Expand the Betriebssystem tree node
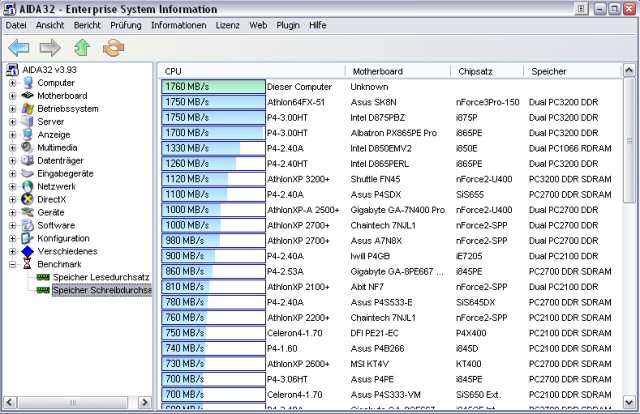640x414 pixels. [x=13, y=109]
